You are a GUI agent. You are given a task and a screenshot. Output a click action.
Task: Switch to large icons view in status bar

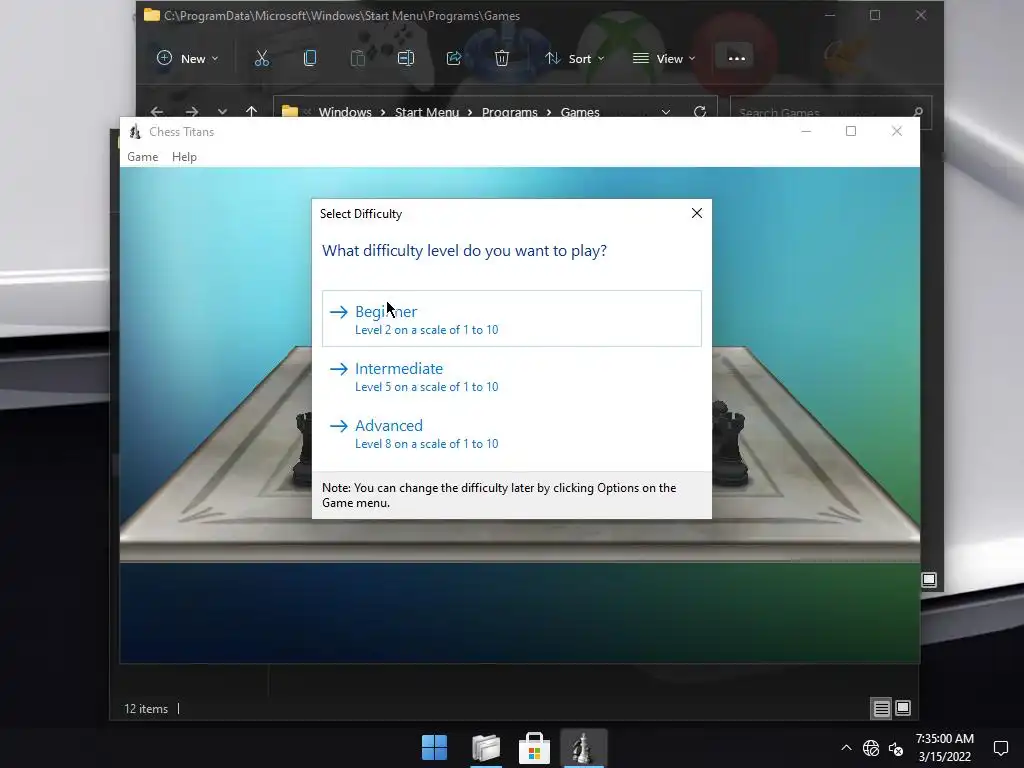[903, 708]
